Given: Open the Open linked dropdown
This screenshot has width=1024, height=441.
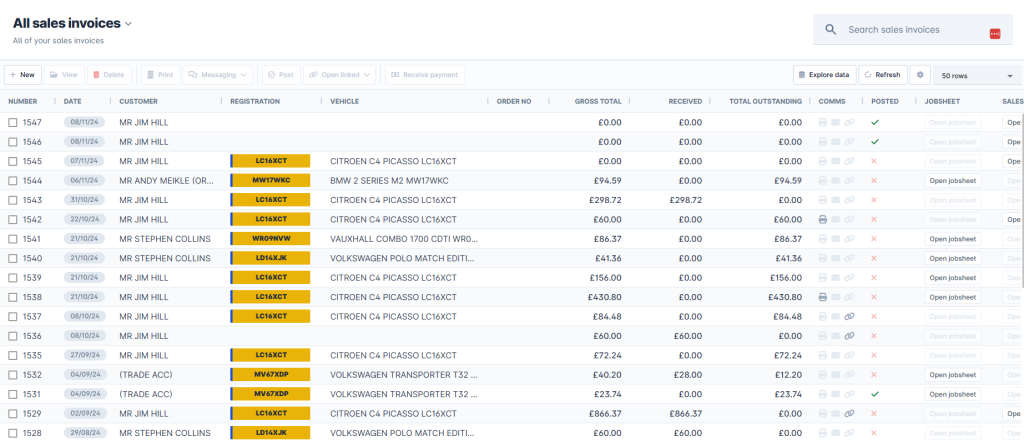Looking at the screenshot, I should [340, 75].
